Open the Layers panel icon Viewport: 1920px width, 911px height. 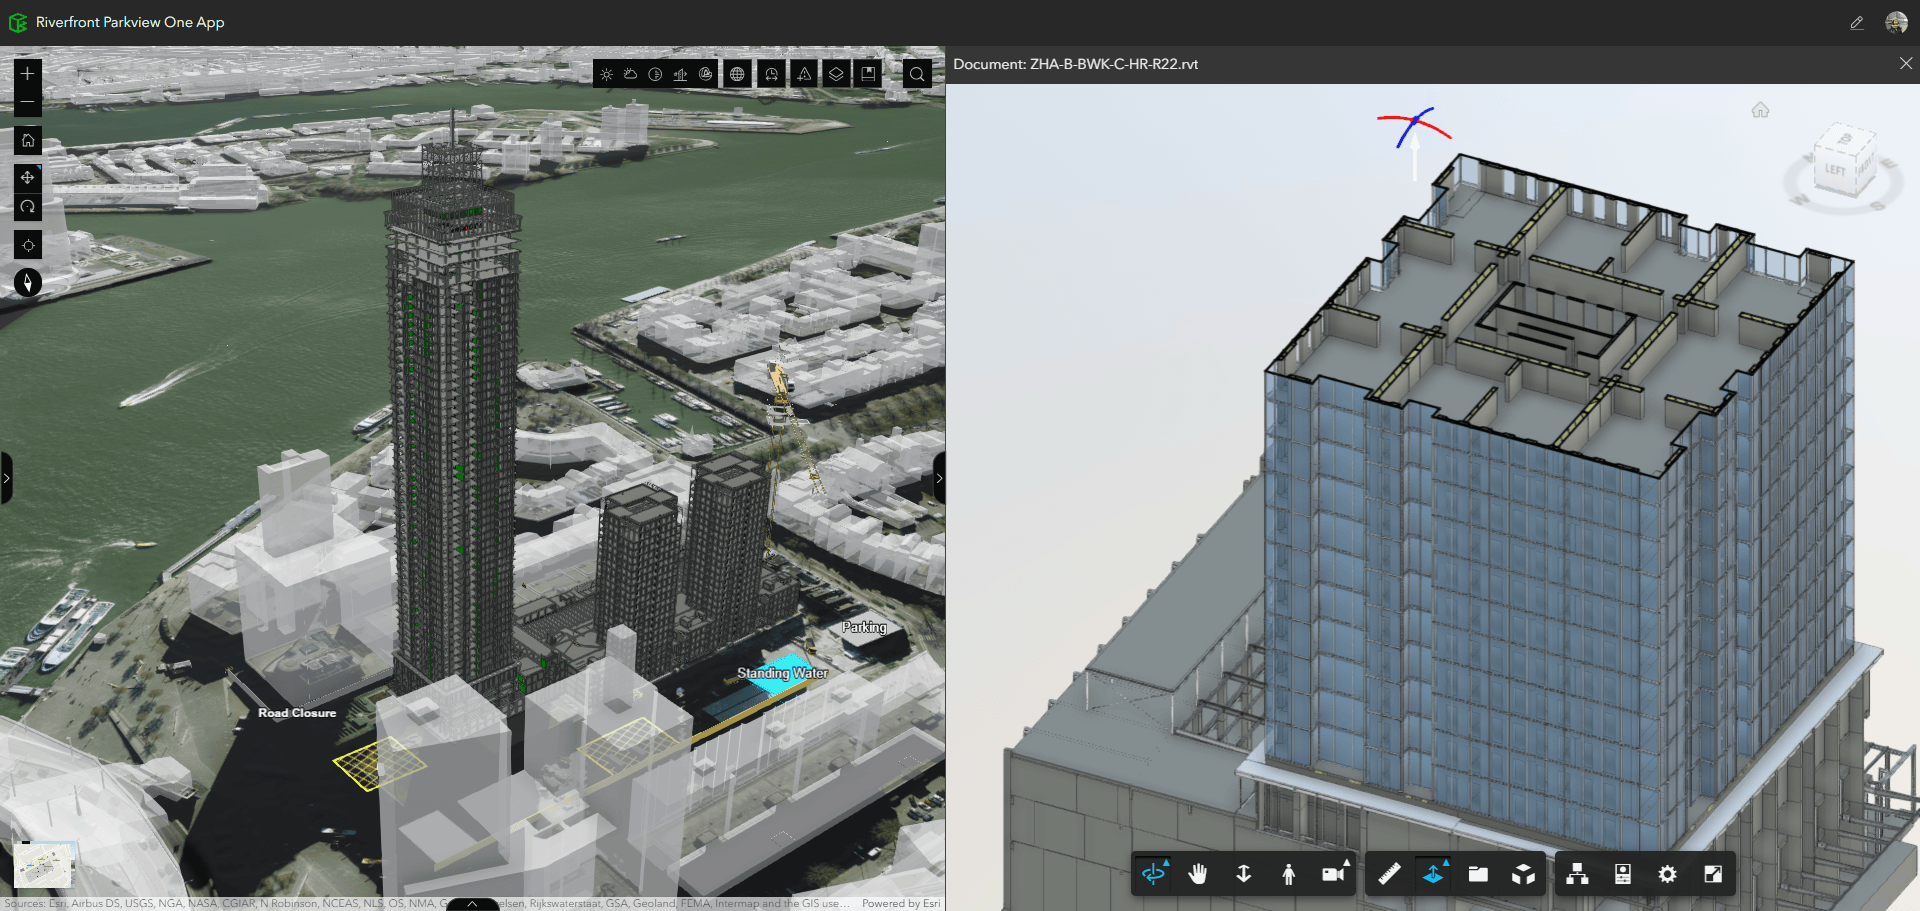(837, 73)
